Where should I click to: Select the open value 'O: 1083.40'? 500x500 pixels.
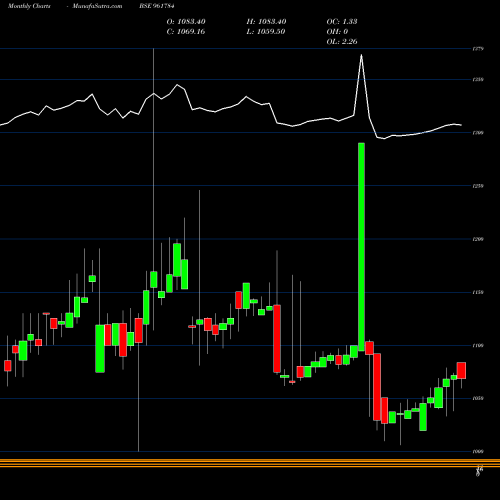[x=186, y=22]
